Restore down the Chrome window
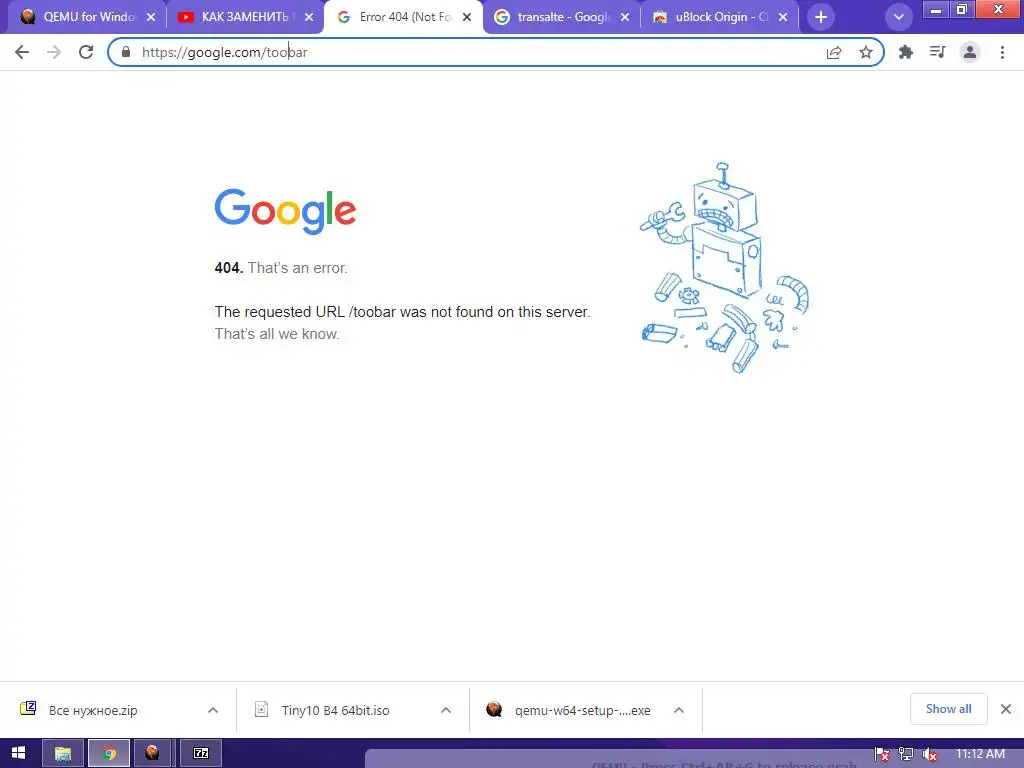 (x=962, y=10)
